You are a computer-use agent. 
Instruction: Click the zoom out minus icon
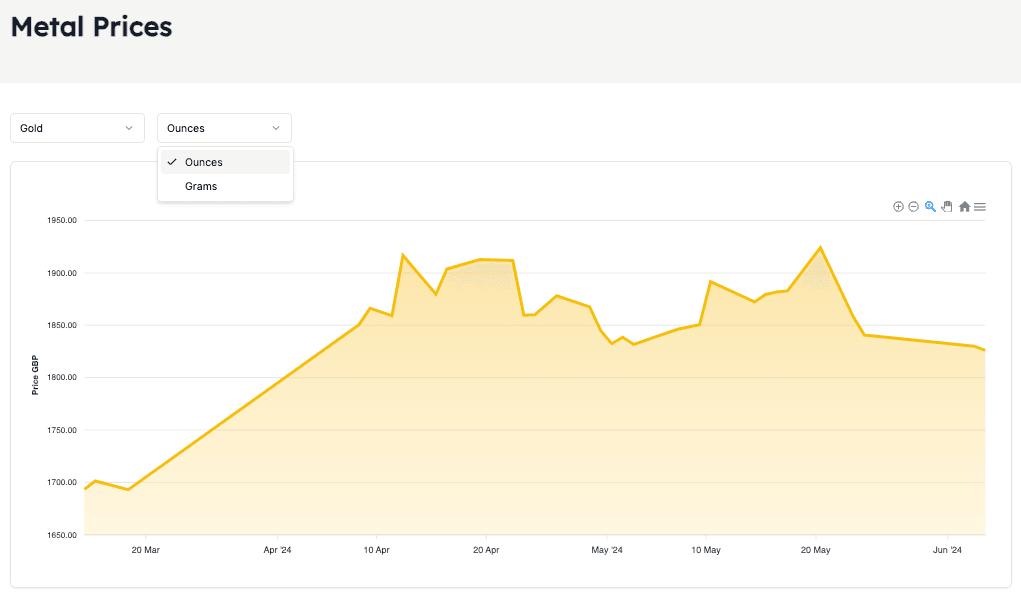(913, 207)
